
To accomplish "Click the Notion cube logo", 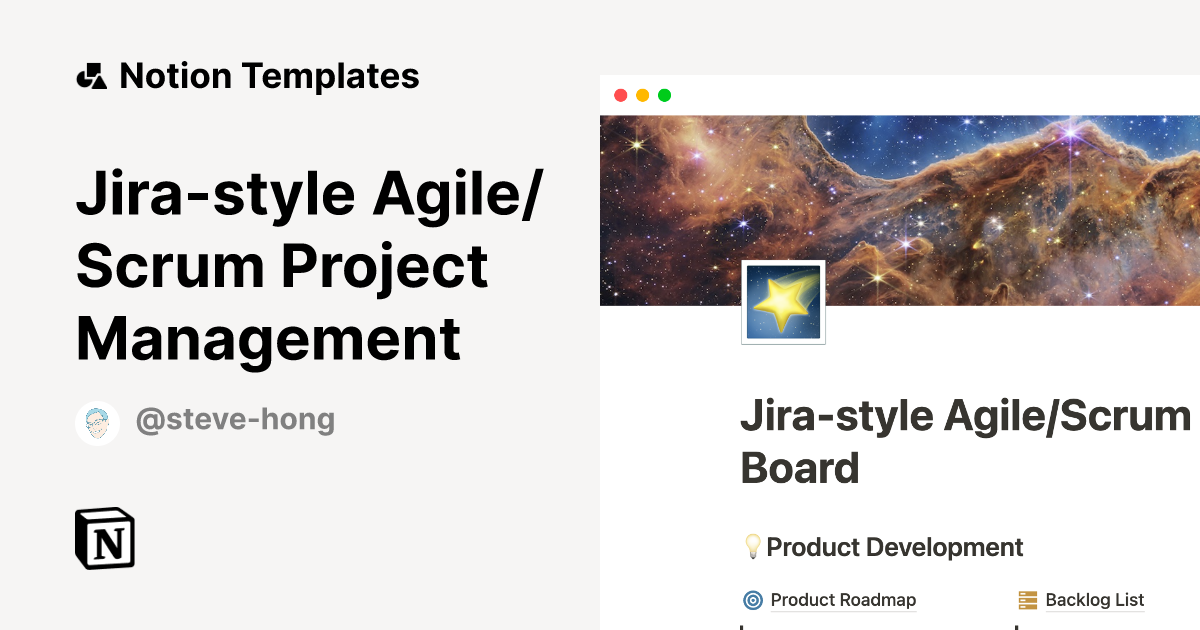I will tap(104, 538).
